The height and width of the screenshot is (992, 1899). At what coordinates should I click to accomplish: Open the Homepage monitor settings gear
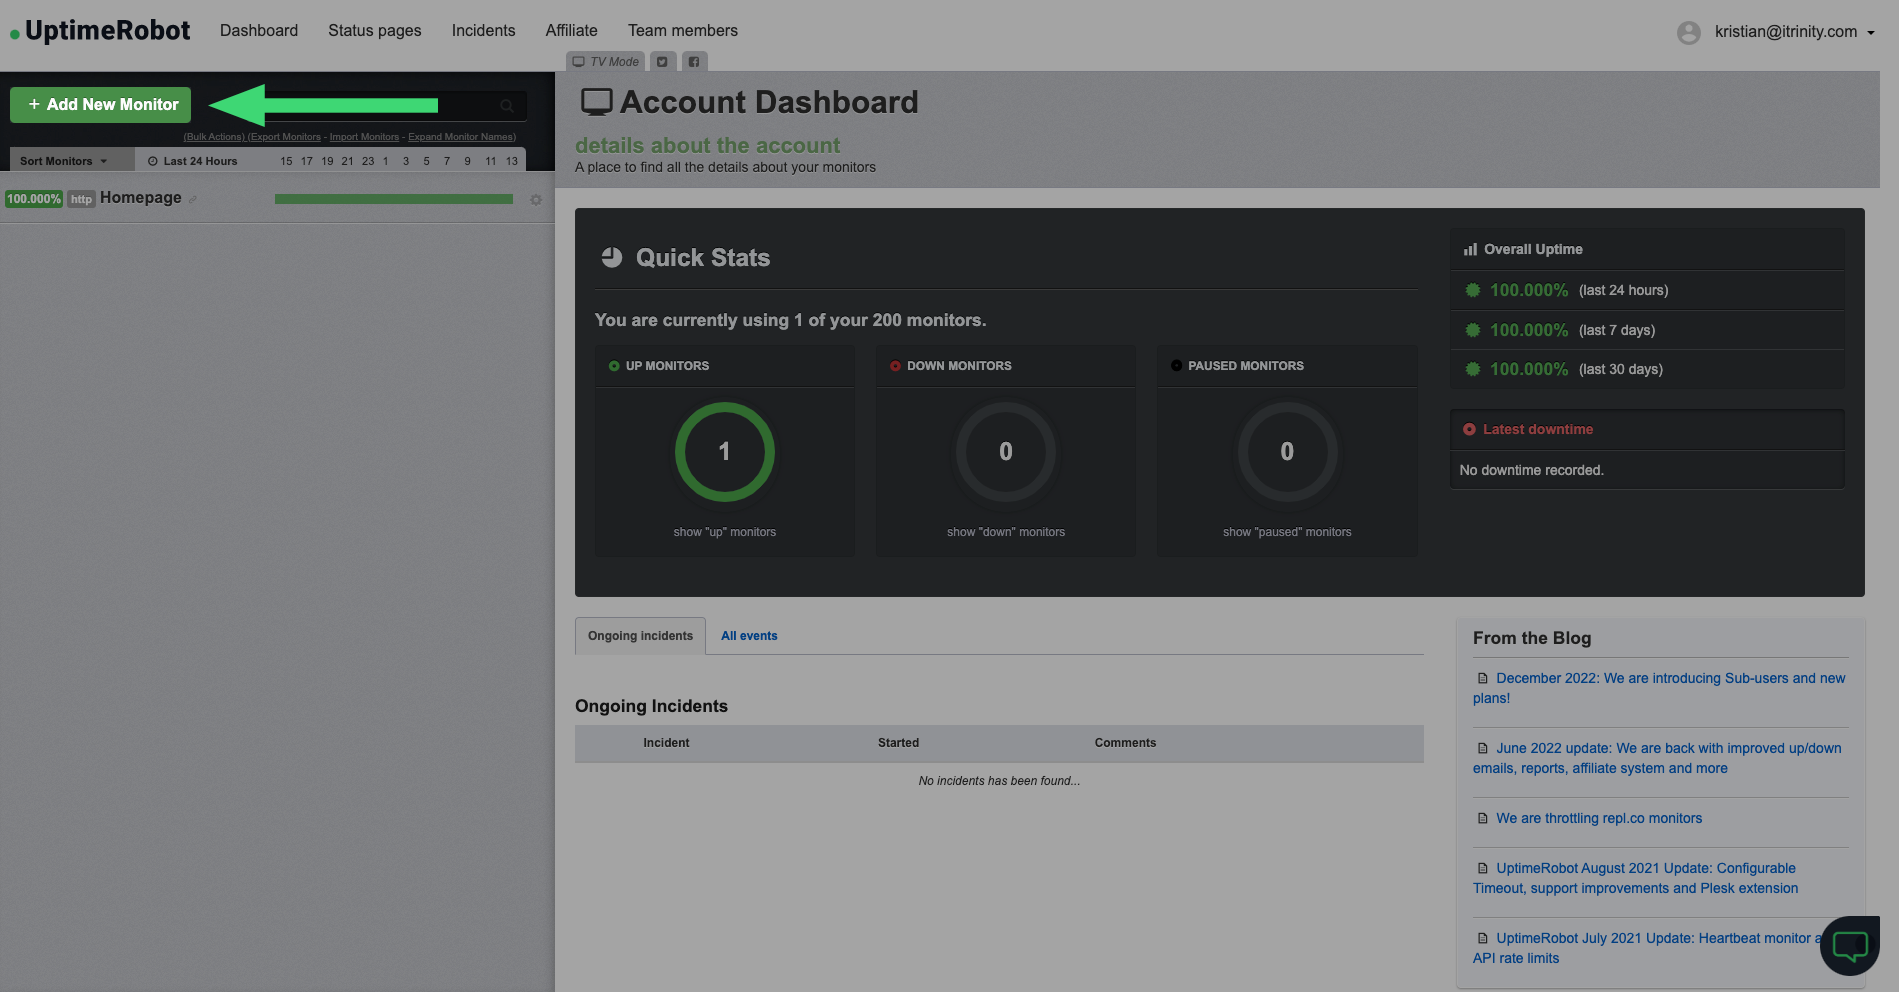click(536, 200)
